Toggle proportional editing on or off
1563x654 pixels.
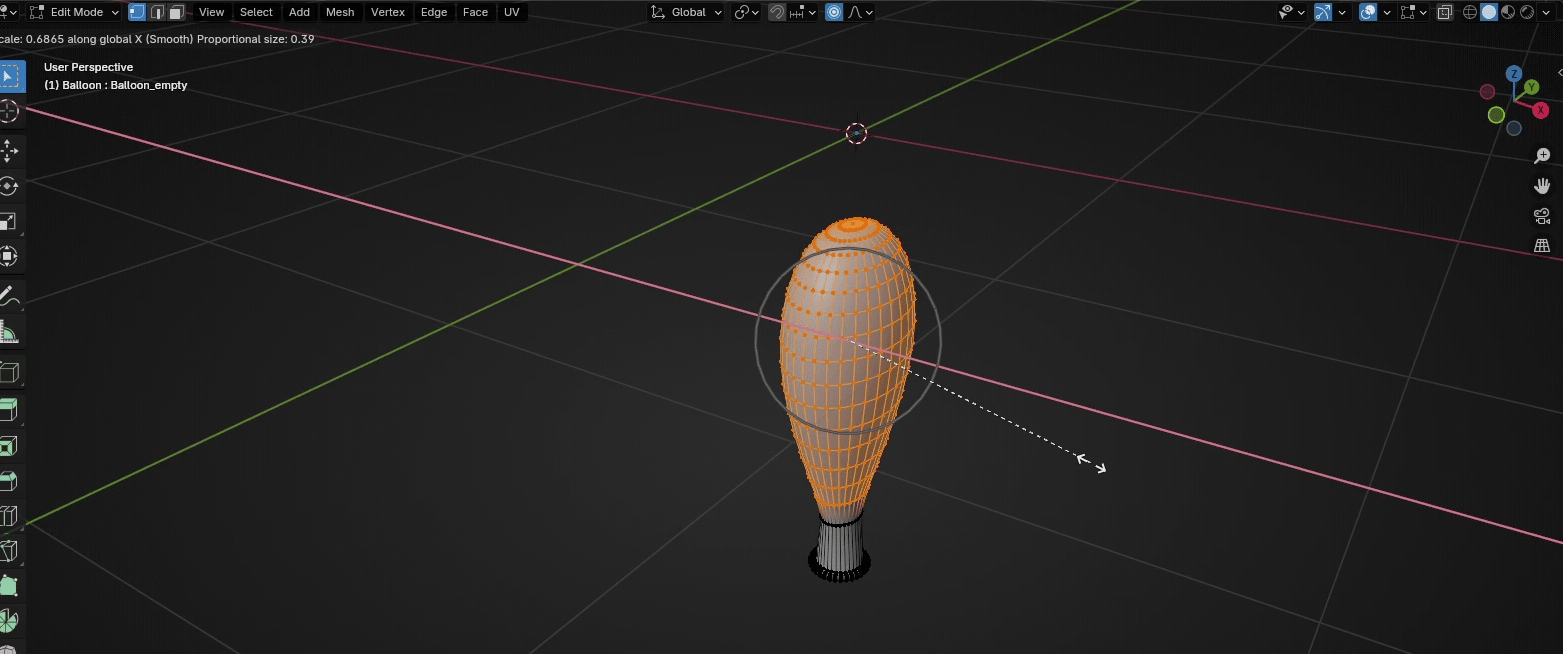tap(833, 12)
